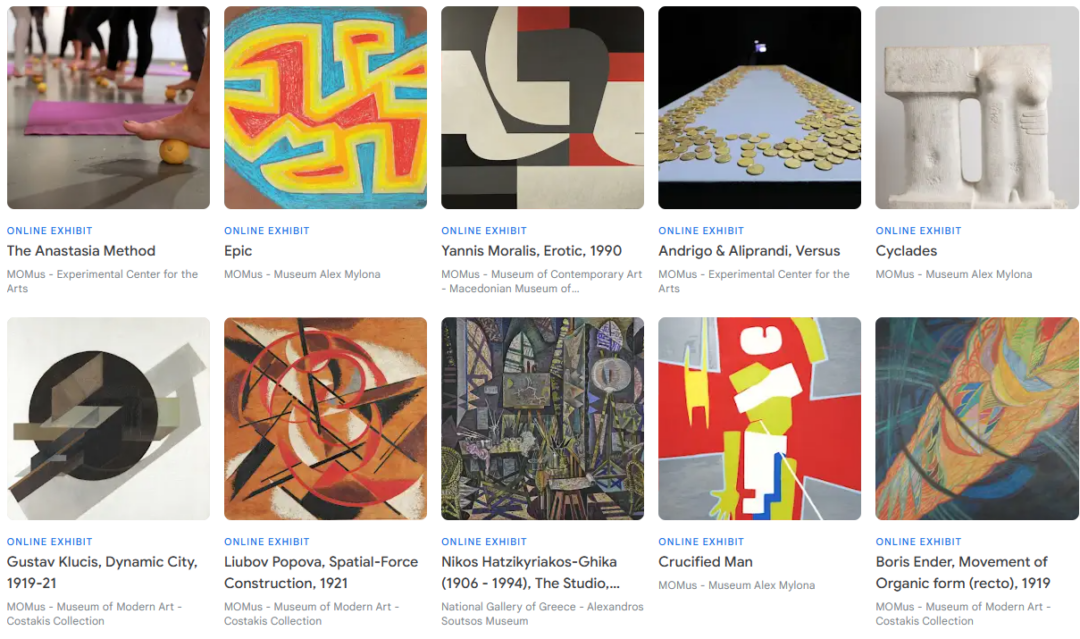Click Crucified Man title text
The height and width of the screenshot is (639, 1080).
click(705, 562)
